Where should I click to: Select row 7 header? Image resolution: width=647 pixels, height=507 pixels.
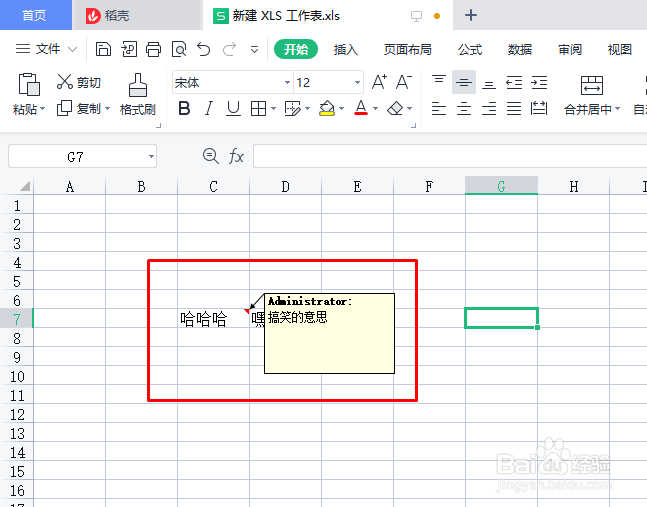tap(17, 318)
